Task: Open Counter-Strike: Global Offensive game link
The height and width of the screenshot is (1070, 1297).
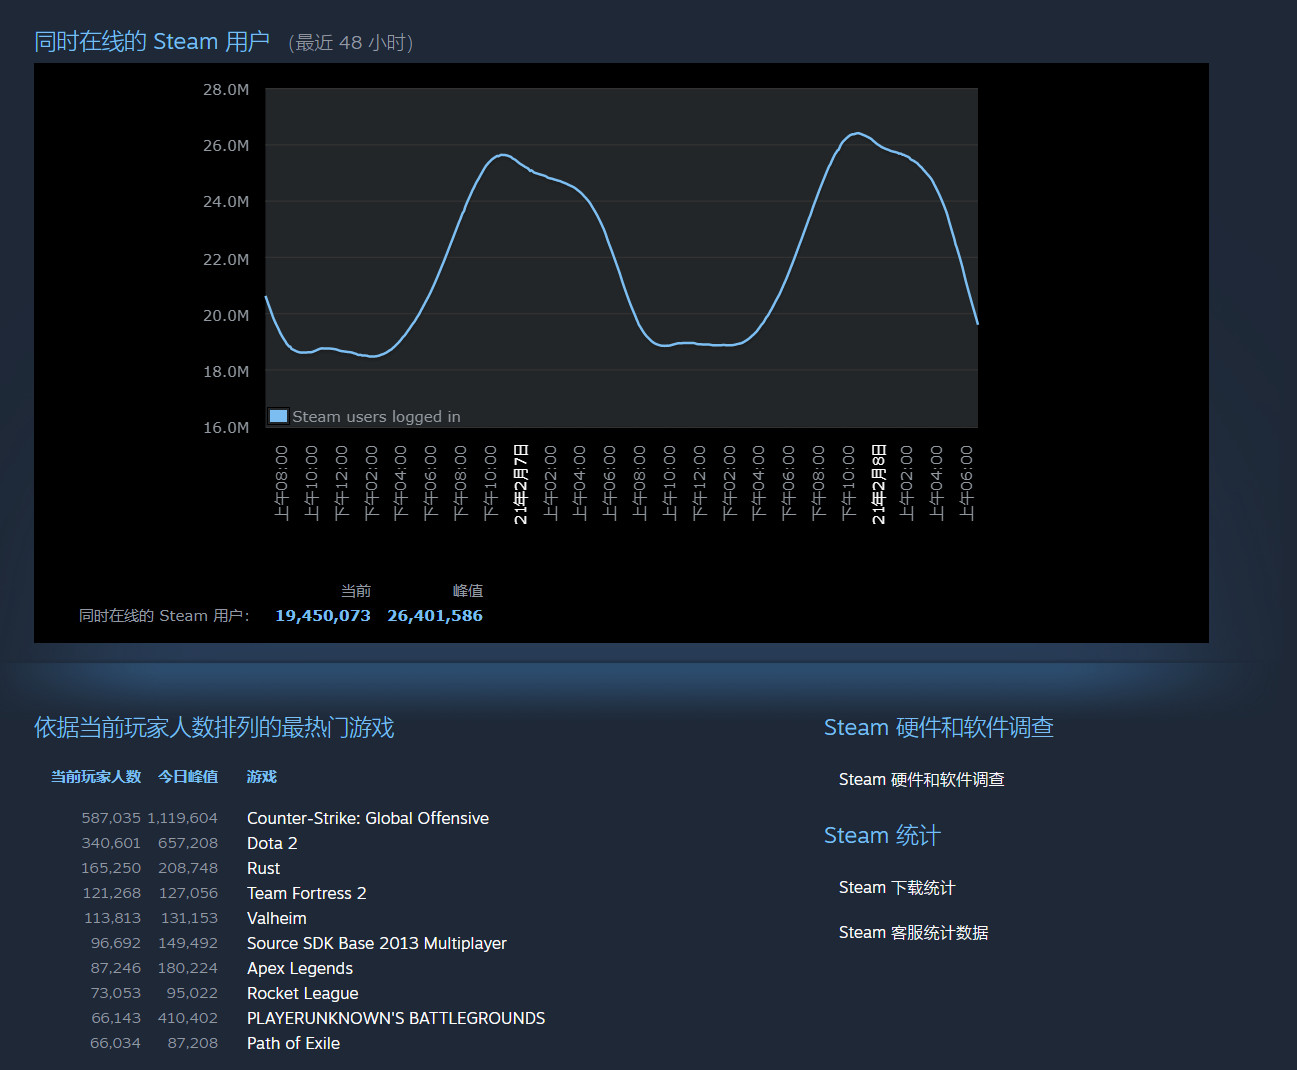Action: (x=368, y=818)
